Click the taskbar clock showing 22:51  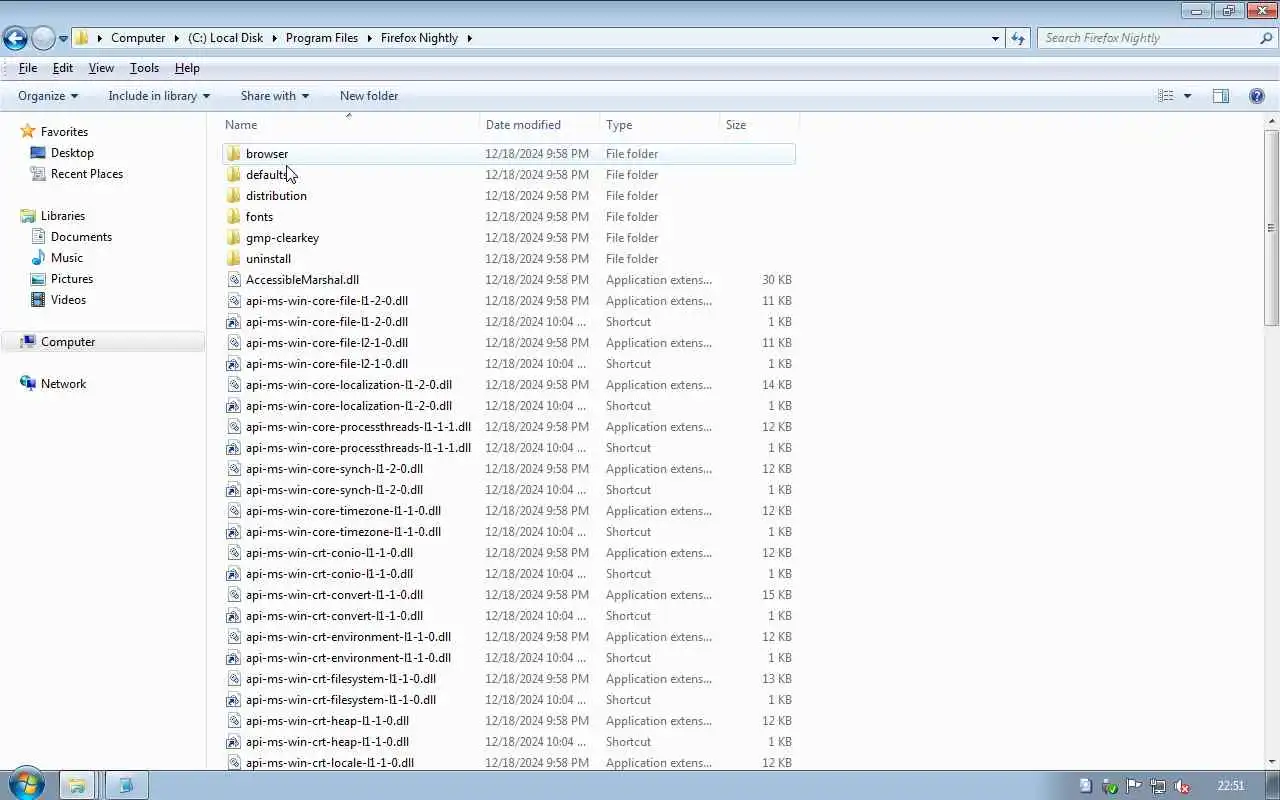click(x=1231, y=786)
